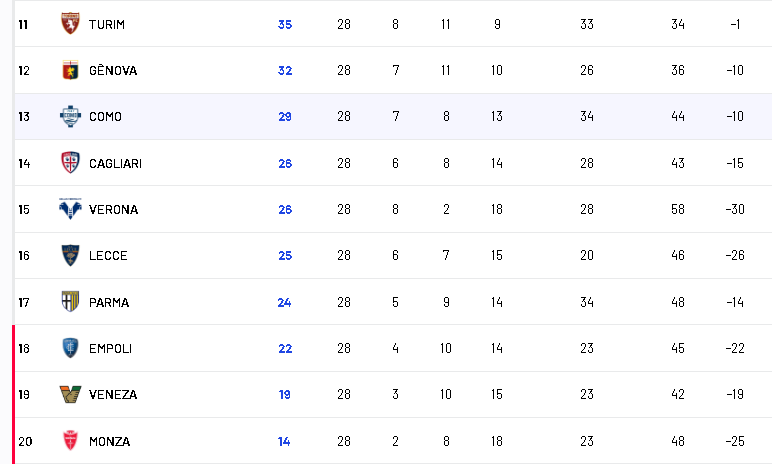The height and width of the screenshot is (464, 772).
Task: Click the Turim club crest icon
Action: (69, 23)
